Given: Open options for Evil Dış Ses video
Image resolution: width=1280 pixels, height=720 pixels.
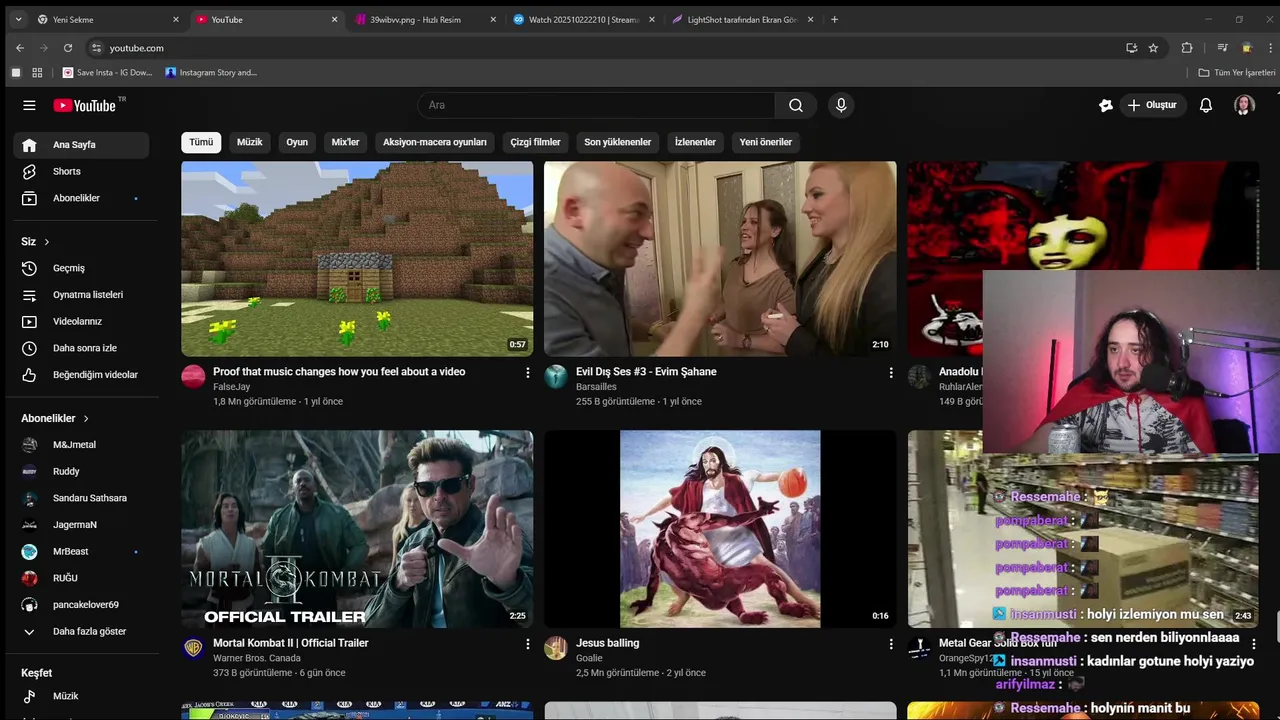Looking at the screenshot, I should coord(891,372).
